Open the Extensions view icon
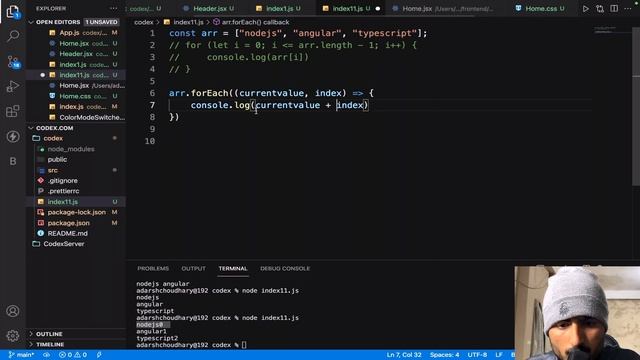 13,111
